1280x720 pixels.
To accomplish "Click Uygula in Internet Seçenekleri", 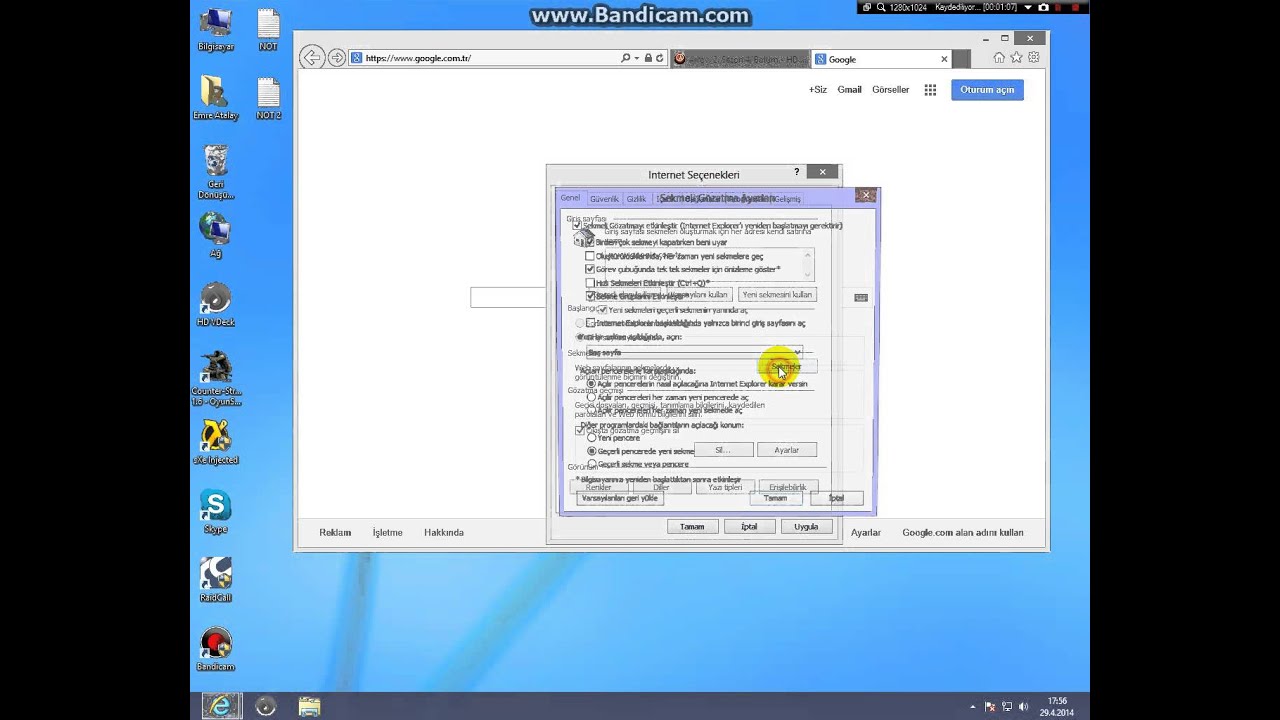I will pyautogui.click(x=806, y=526).
